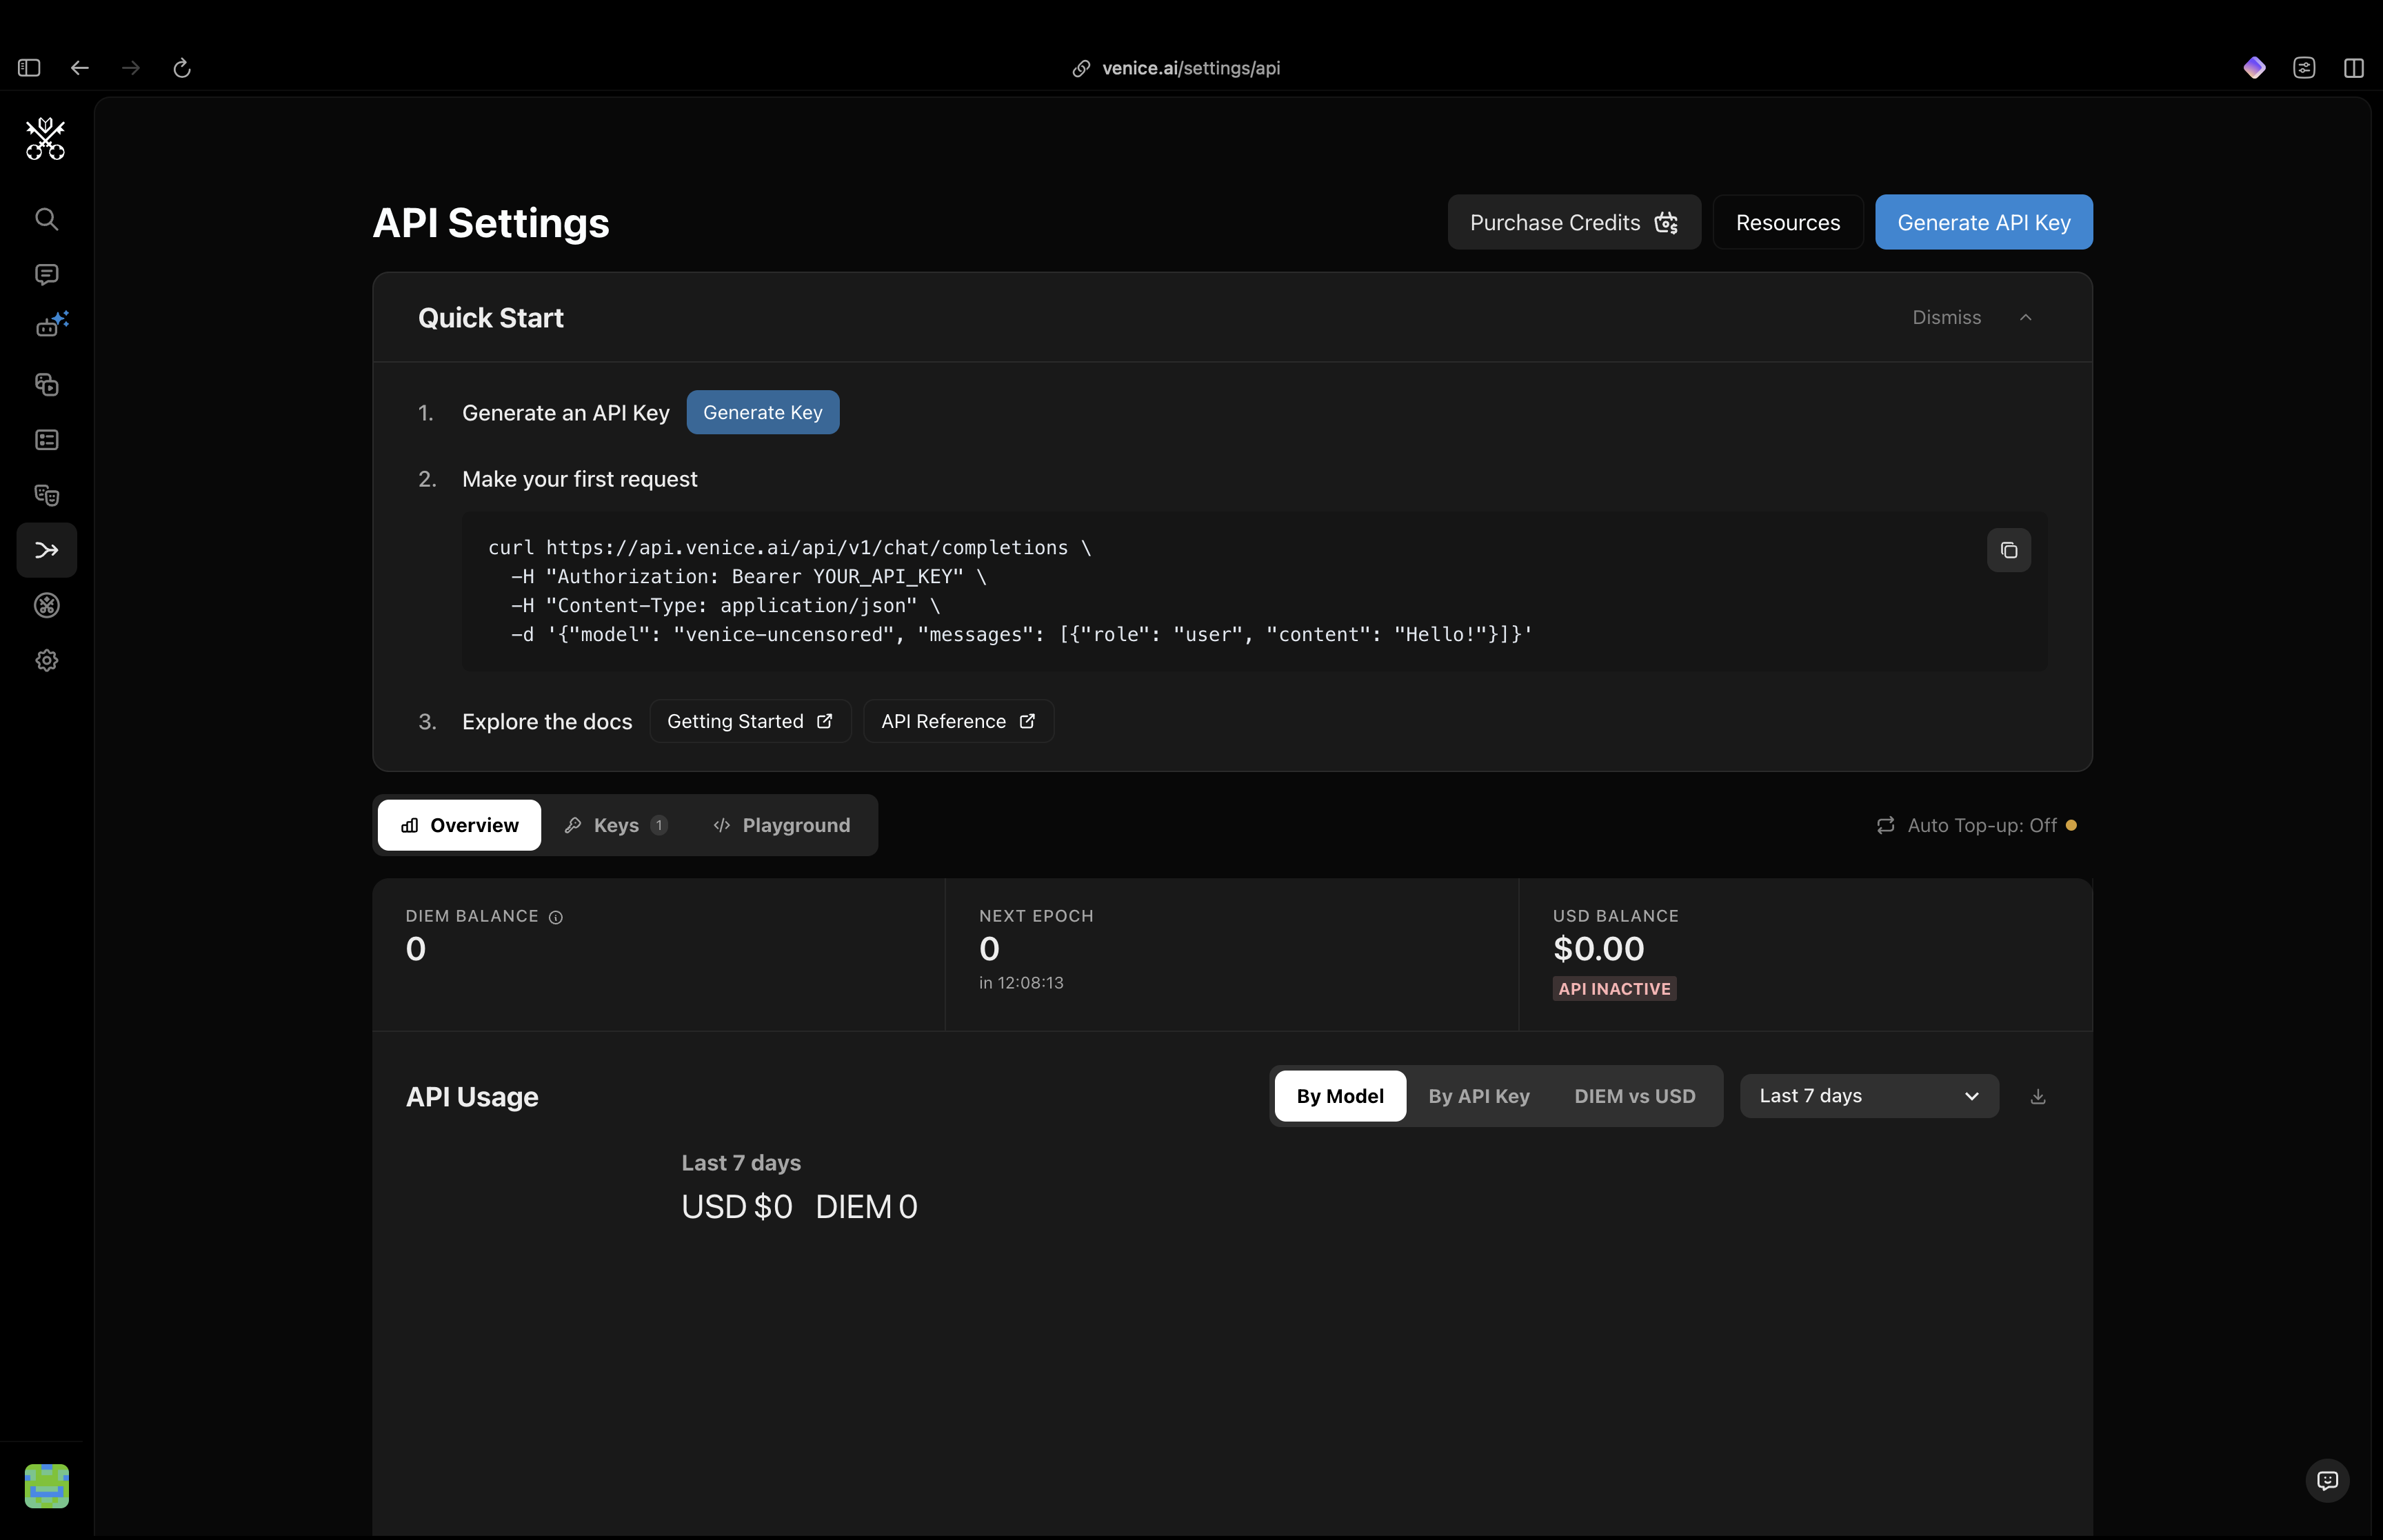Open the Getting Started docs link
This screenshot has height=1540, width=2383.
[750, 721]
